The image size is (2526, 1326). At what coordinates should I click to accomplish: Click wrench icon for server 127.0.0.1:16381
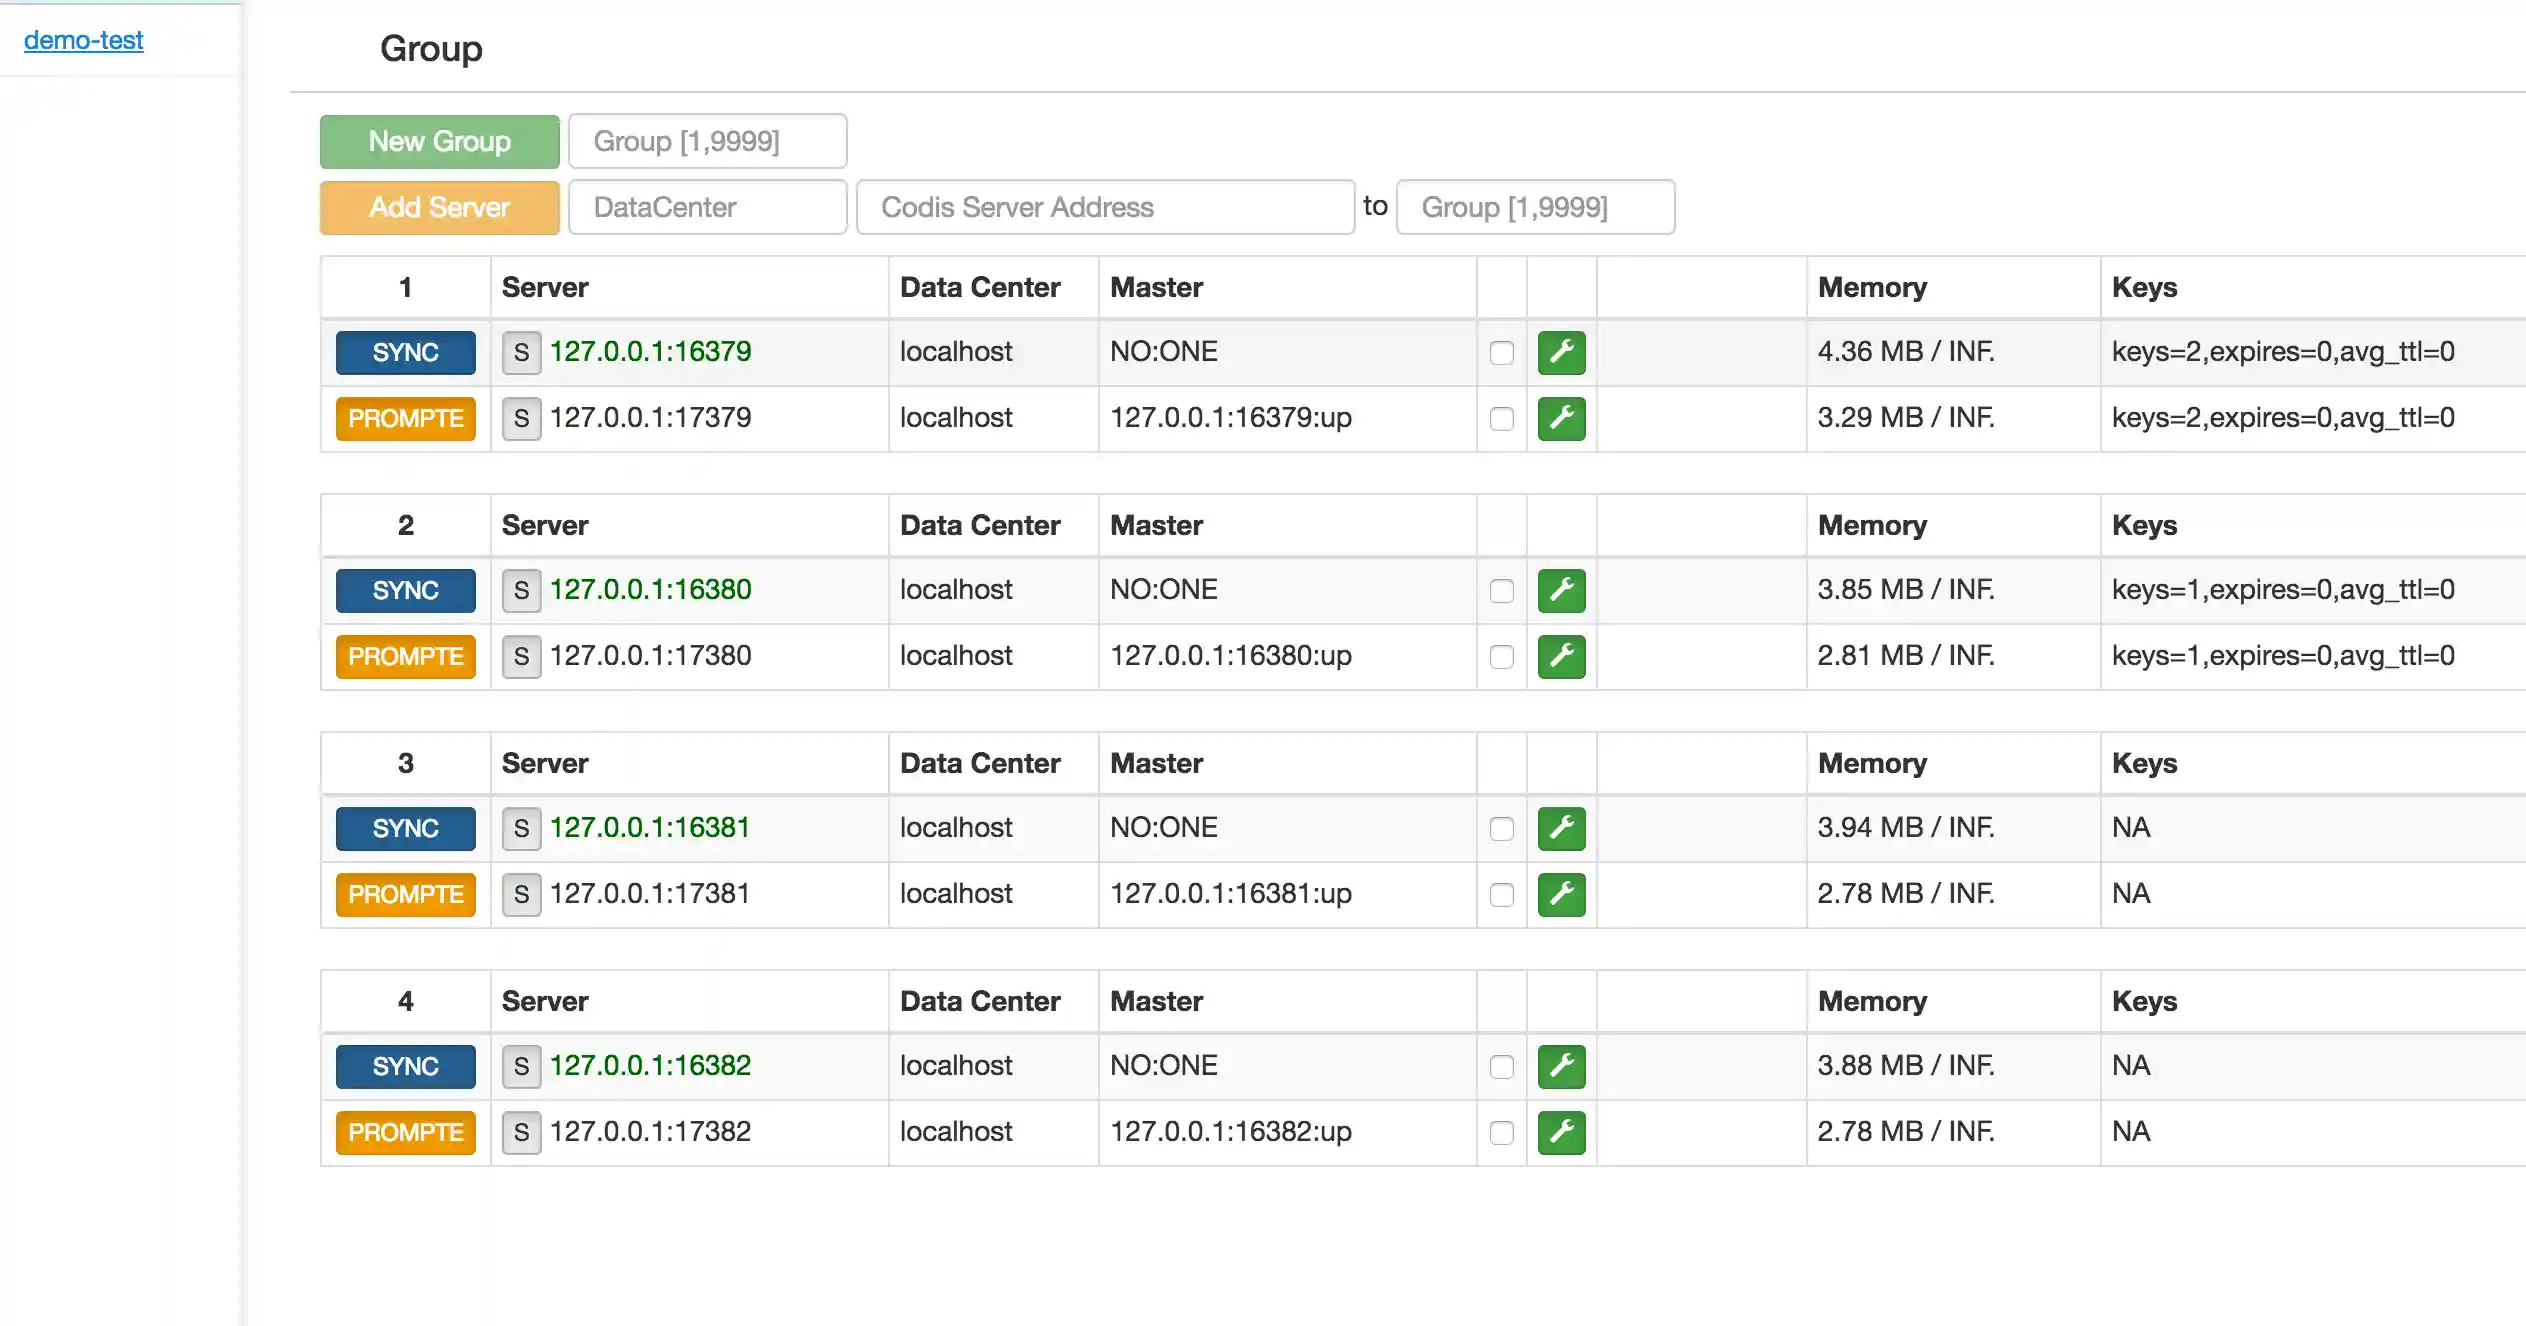[x=1561, y=828]
